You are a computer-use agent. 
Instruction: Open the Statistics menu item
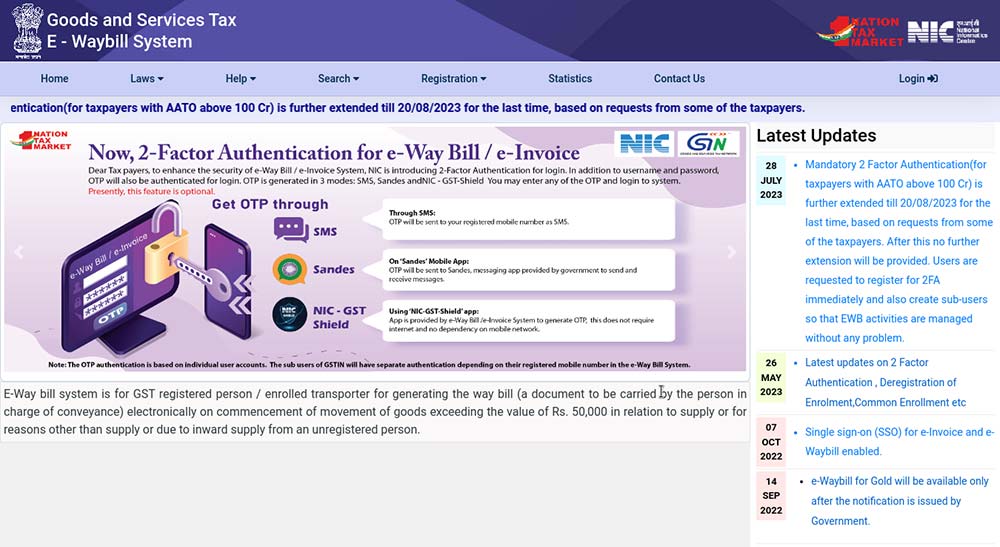tap(570, 79)
